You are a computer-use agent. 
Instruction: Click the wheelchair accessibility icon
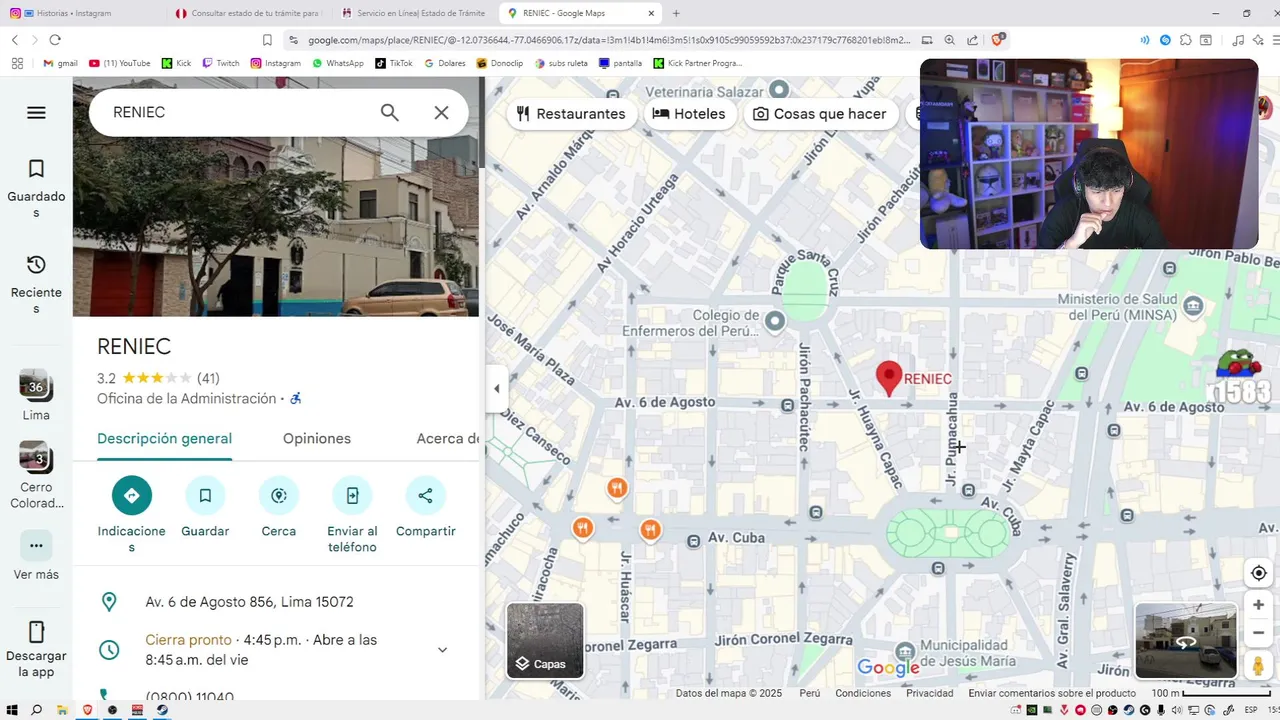(x=295, y=398)
